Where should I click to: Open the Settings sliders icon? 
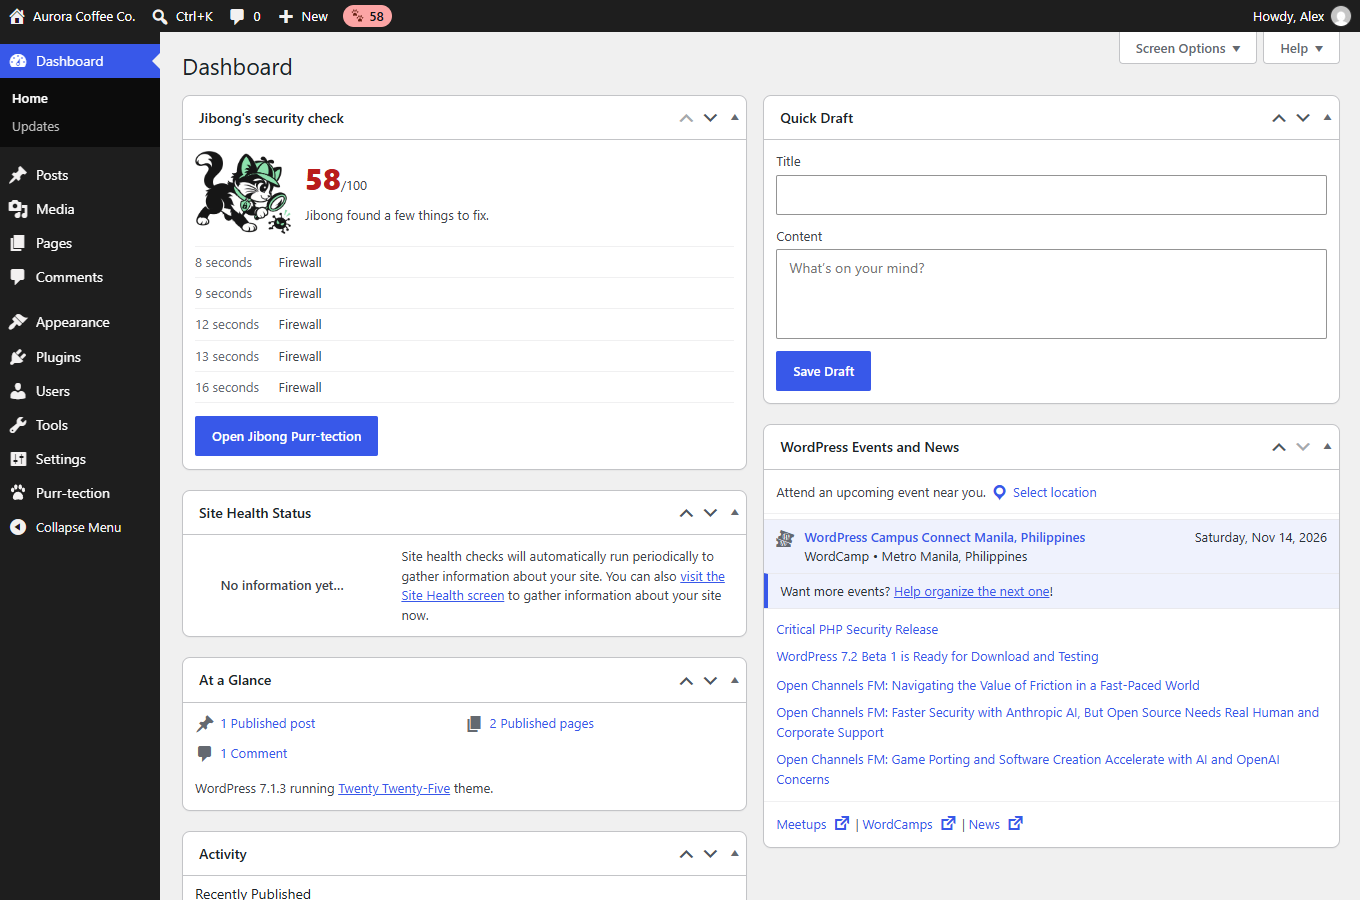18,459
